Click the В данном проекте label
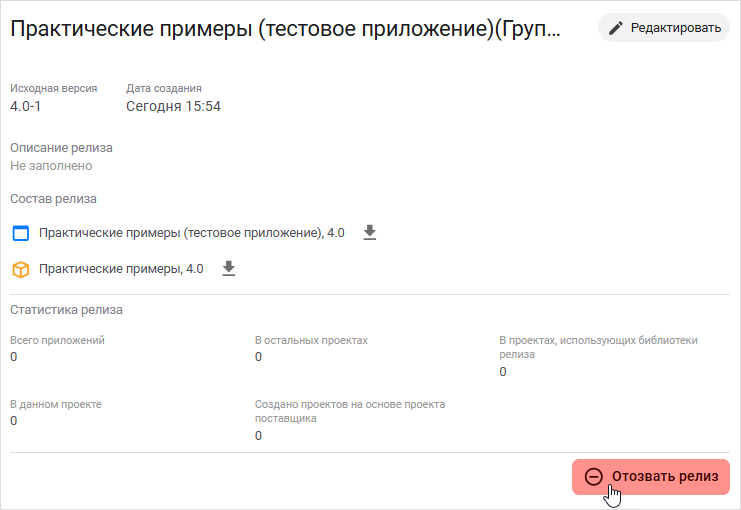Image resolution: width=741 pixels, height=510 pixels. (56, 405)
